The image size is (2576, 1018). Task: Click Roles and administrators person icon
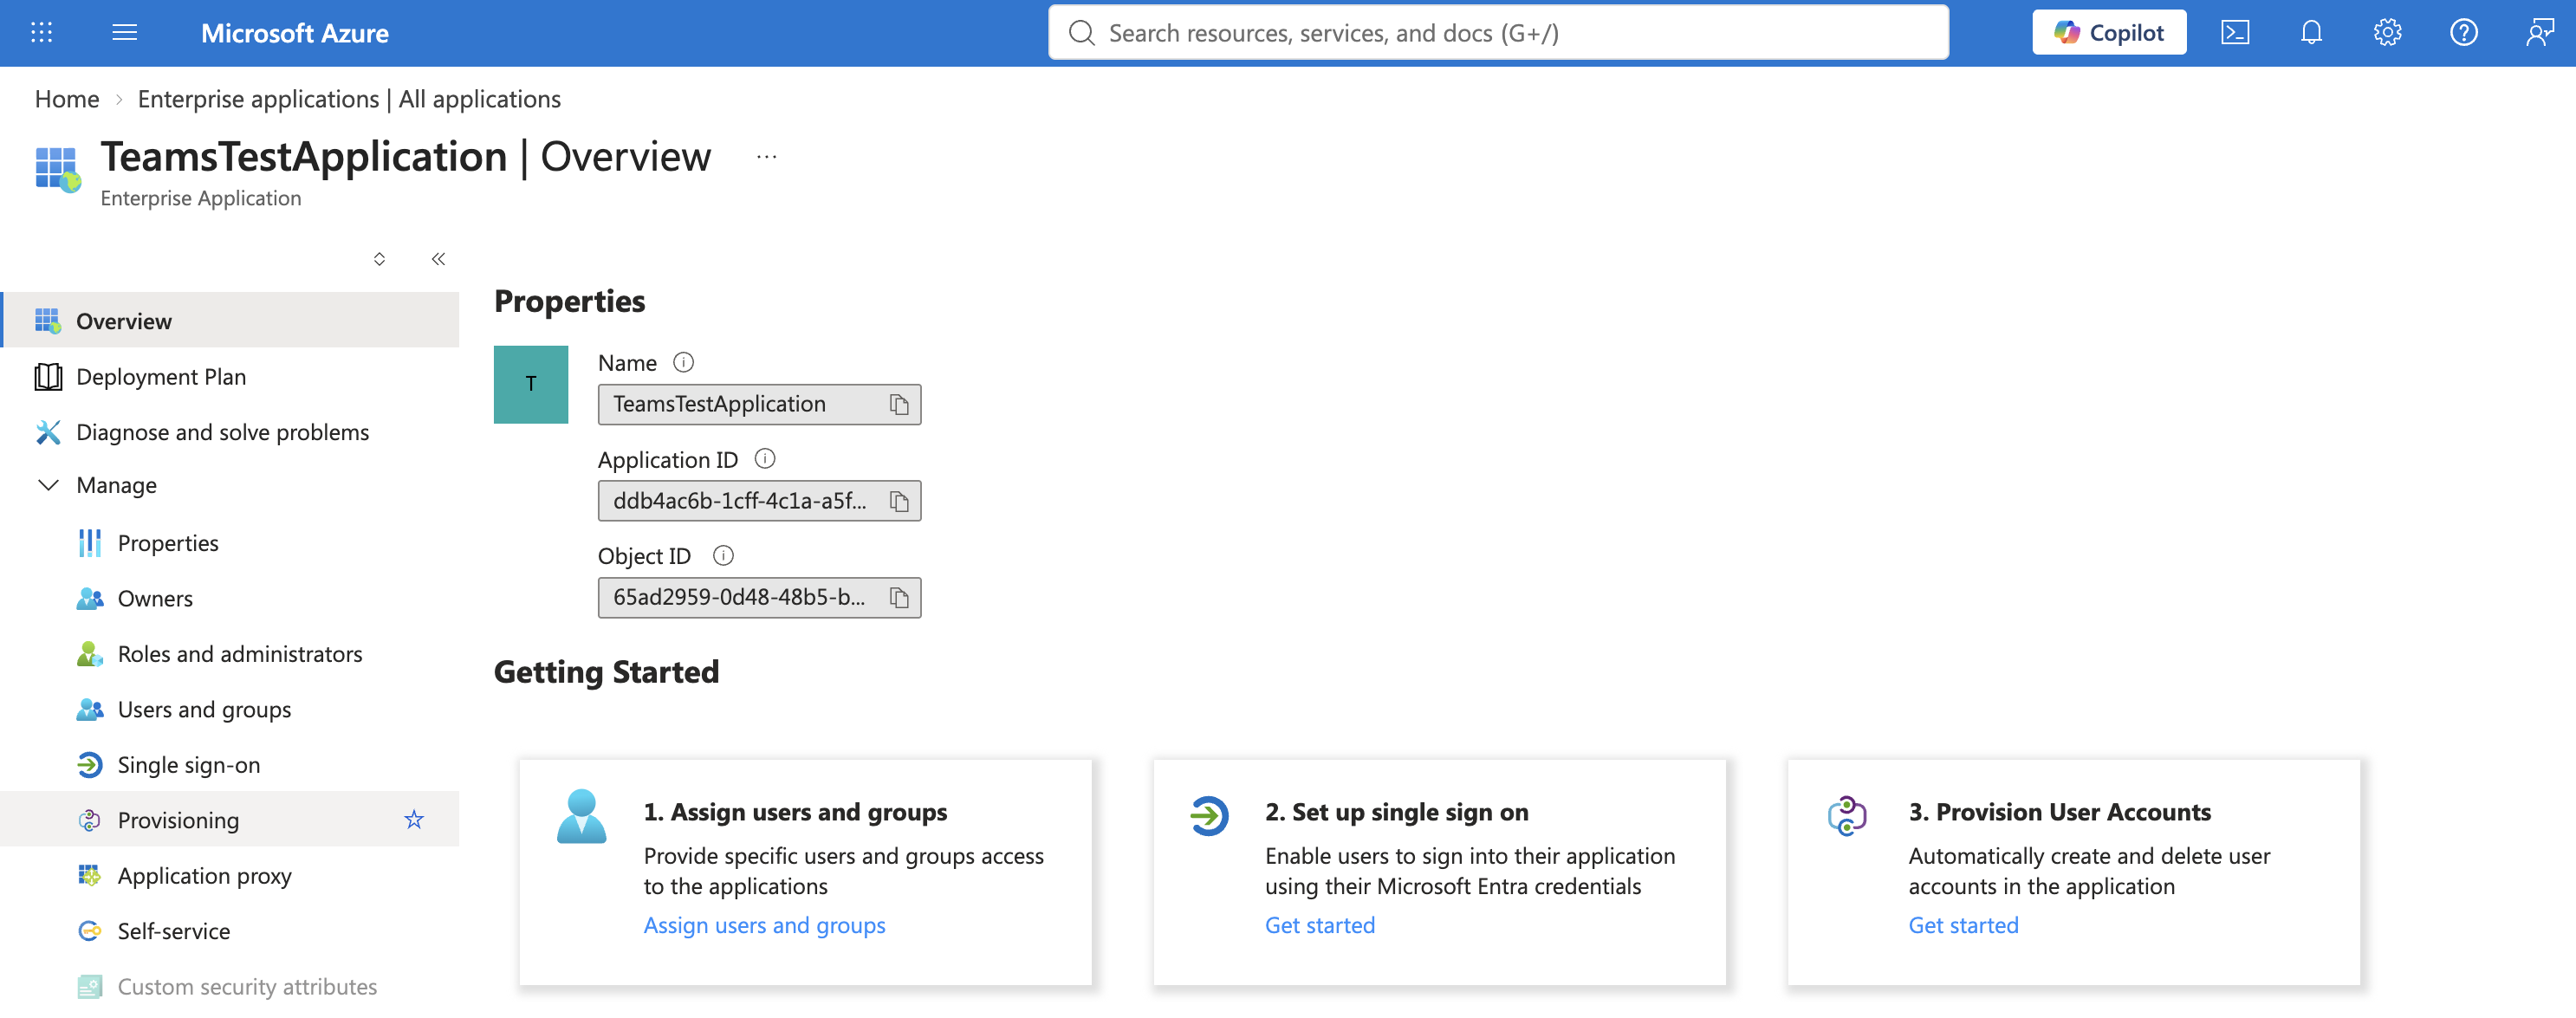click(x=89, y=654)
